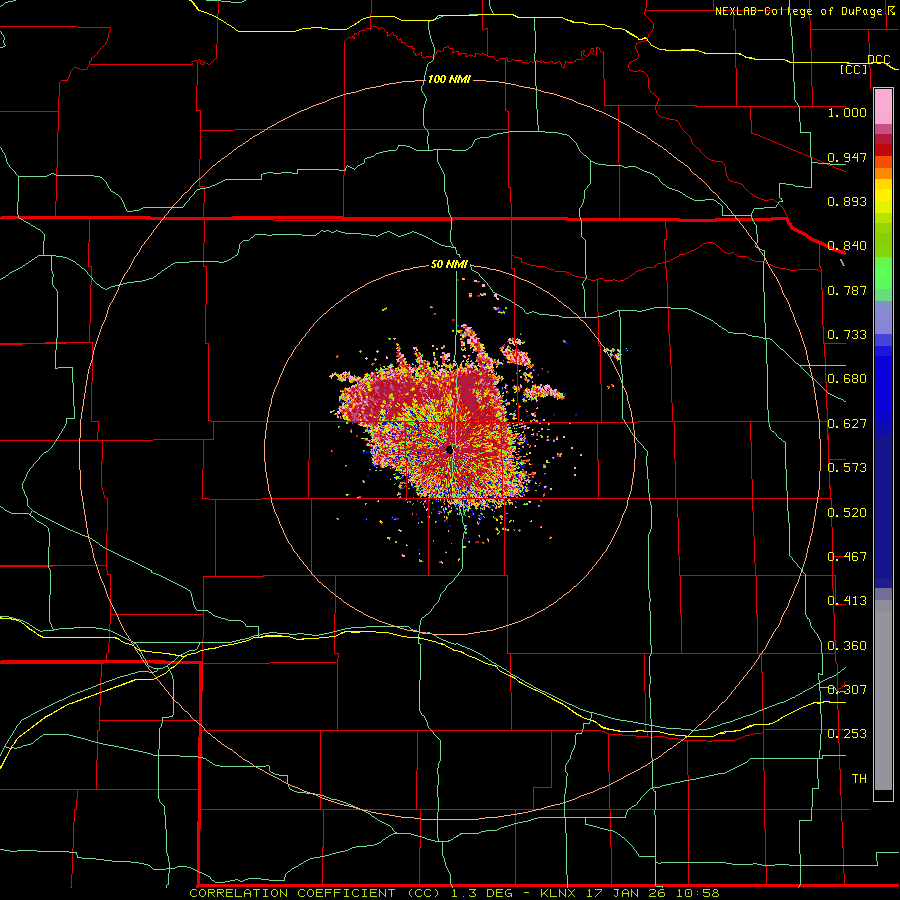This screenshot has height=900, width=900.
Task: Select the 0.360 scale value
Action: click(x=847, y=646)
